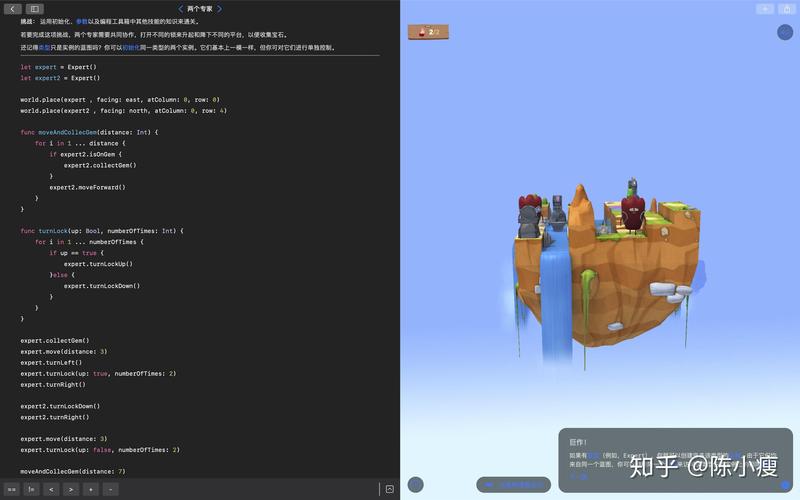The image size is (800, 500).
Task: Click 'if expert2.isOnGem' line
Action: tap(86, 154)
